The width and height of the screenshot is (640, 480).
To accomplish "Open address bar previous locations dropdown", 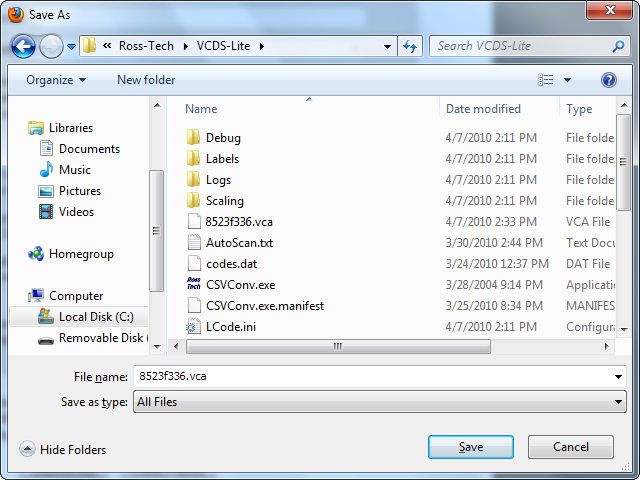I will click(x=387, y=47).
